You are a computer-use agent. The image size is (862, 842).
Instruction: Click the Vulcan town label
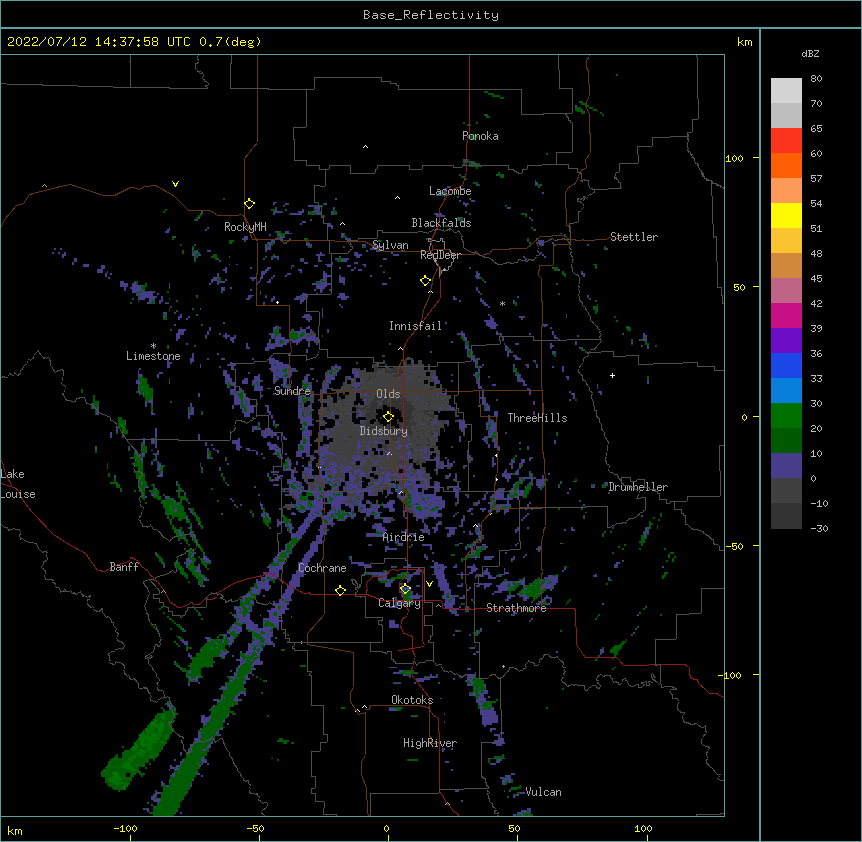coord(543,792)
